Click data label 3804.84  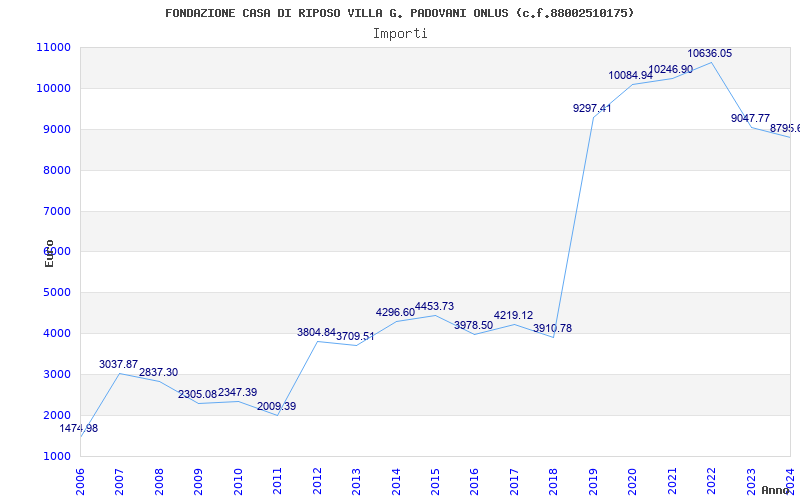pyautogui.click(x=316, y=333)
